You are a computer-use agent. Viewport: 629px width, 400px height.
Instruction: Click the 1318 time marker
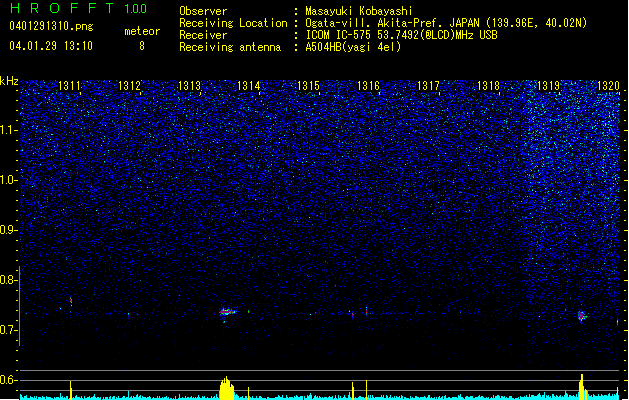tap(488, 86)
